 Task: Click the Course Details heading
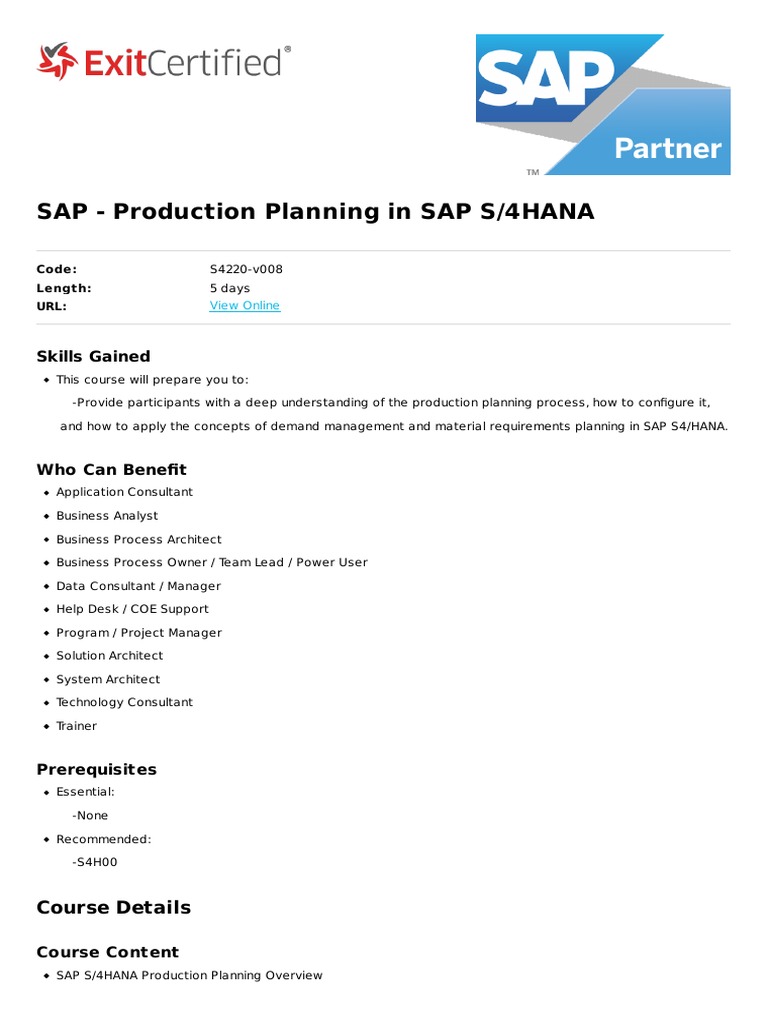(113, 908)
